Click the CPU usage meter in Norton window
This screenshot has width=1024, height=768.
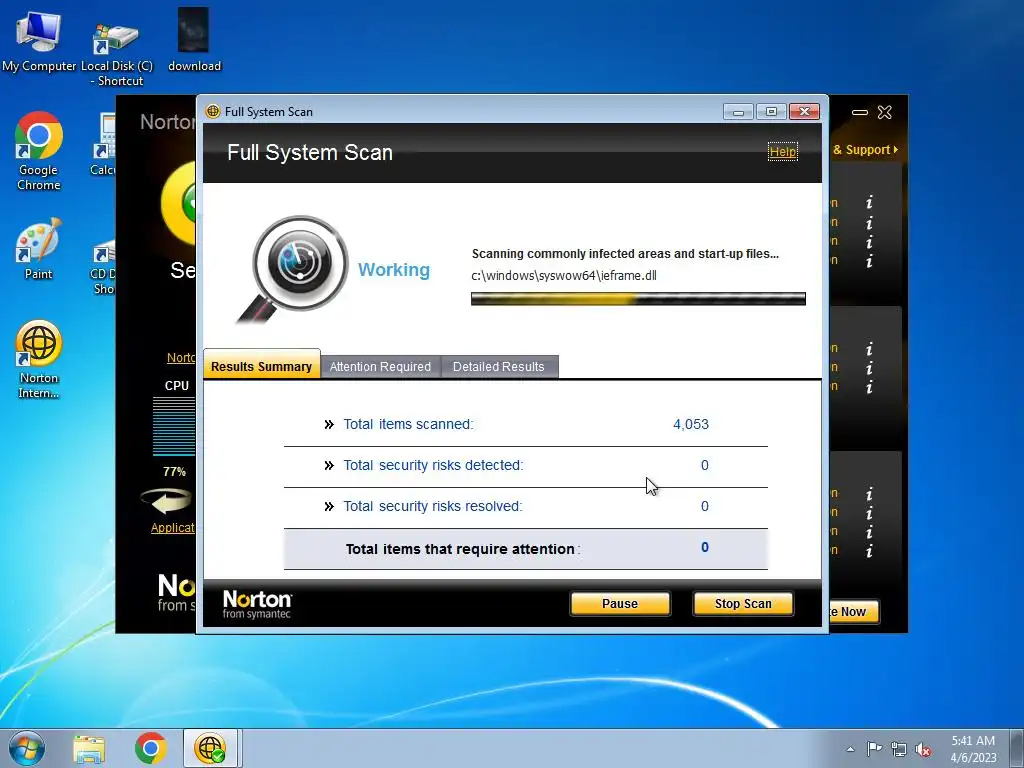click(x=174, y=426)
